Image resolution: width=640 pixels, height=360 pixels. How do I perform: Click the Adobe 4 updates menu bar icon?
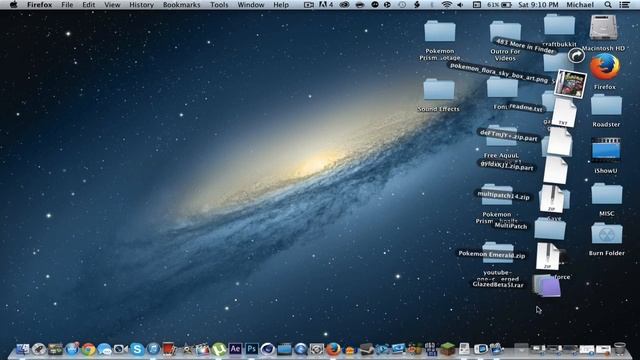[x=326, y=5]
